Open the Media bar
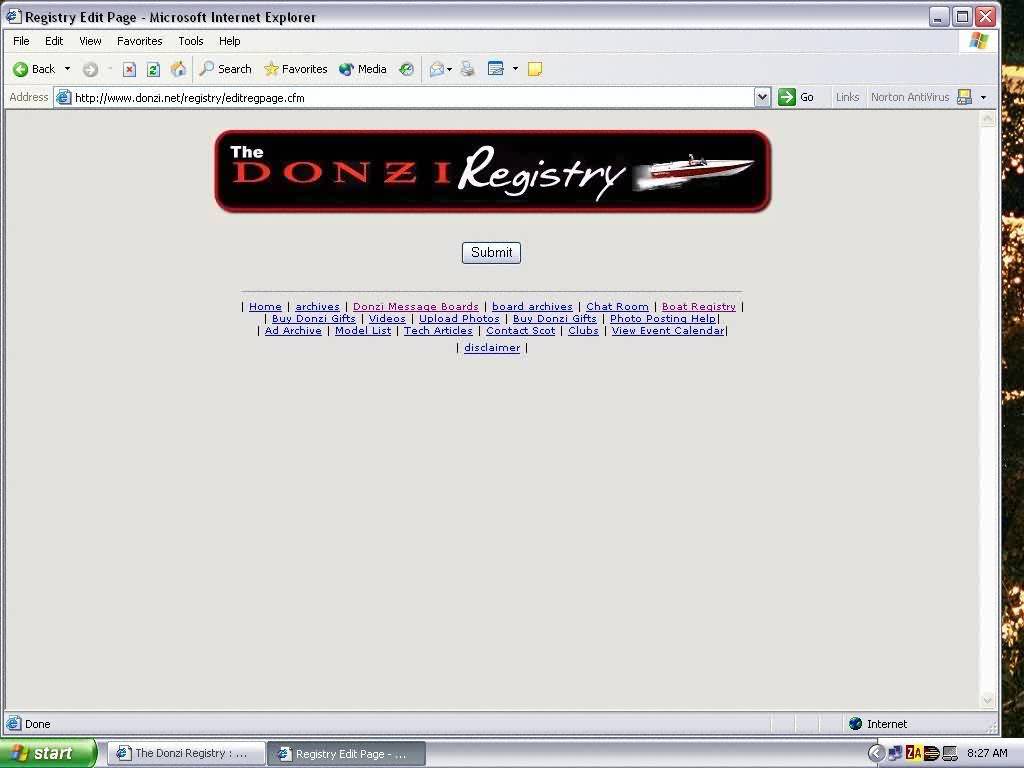 coord(362,69)
